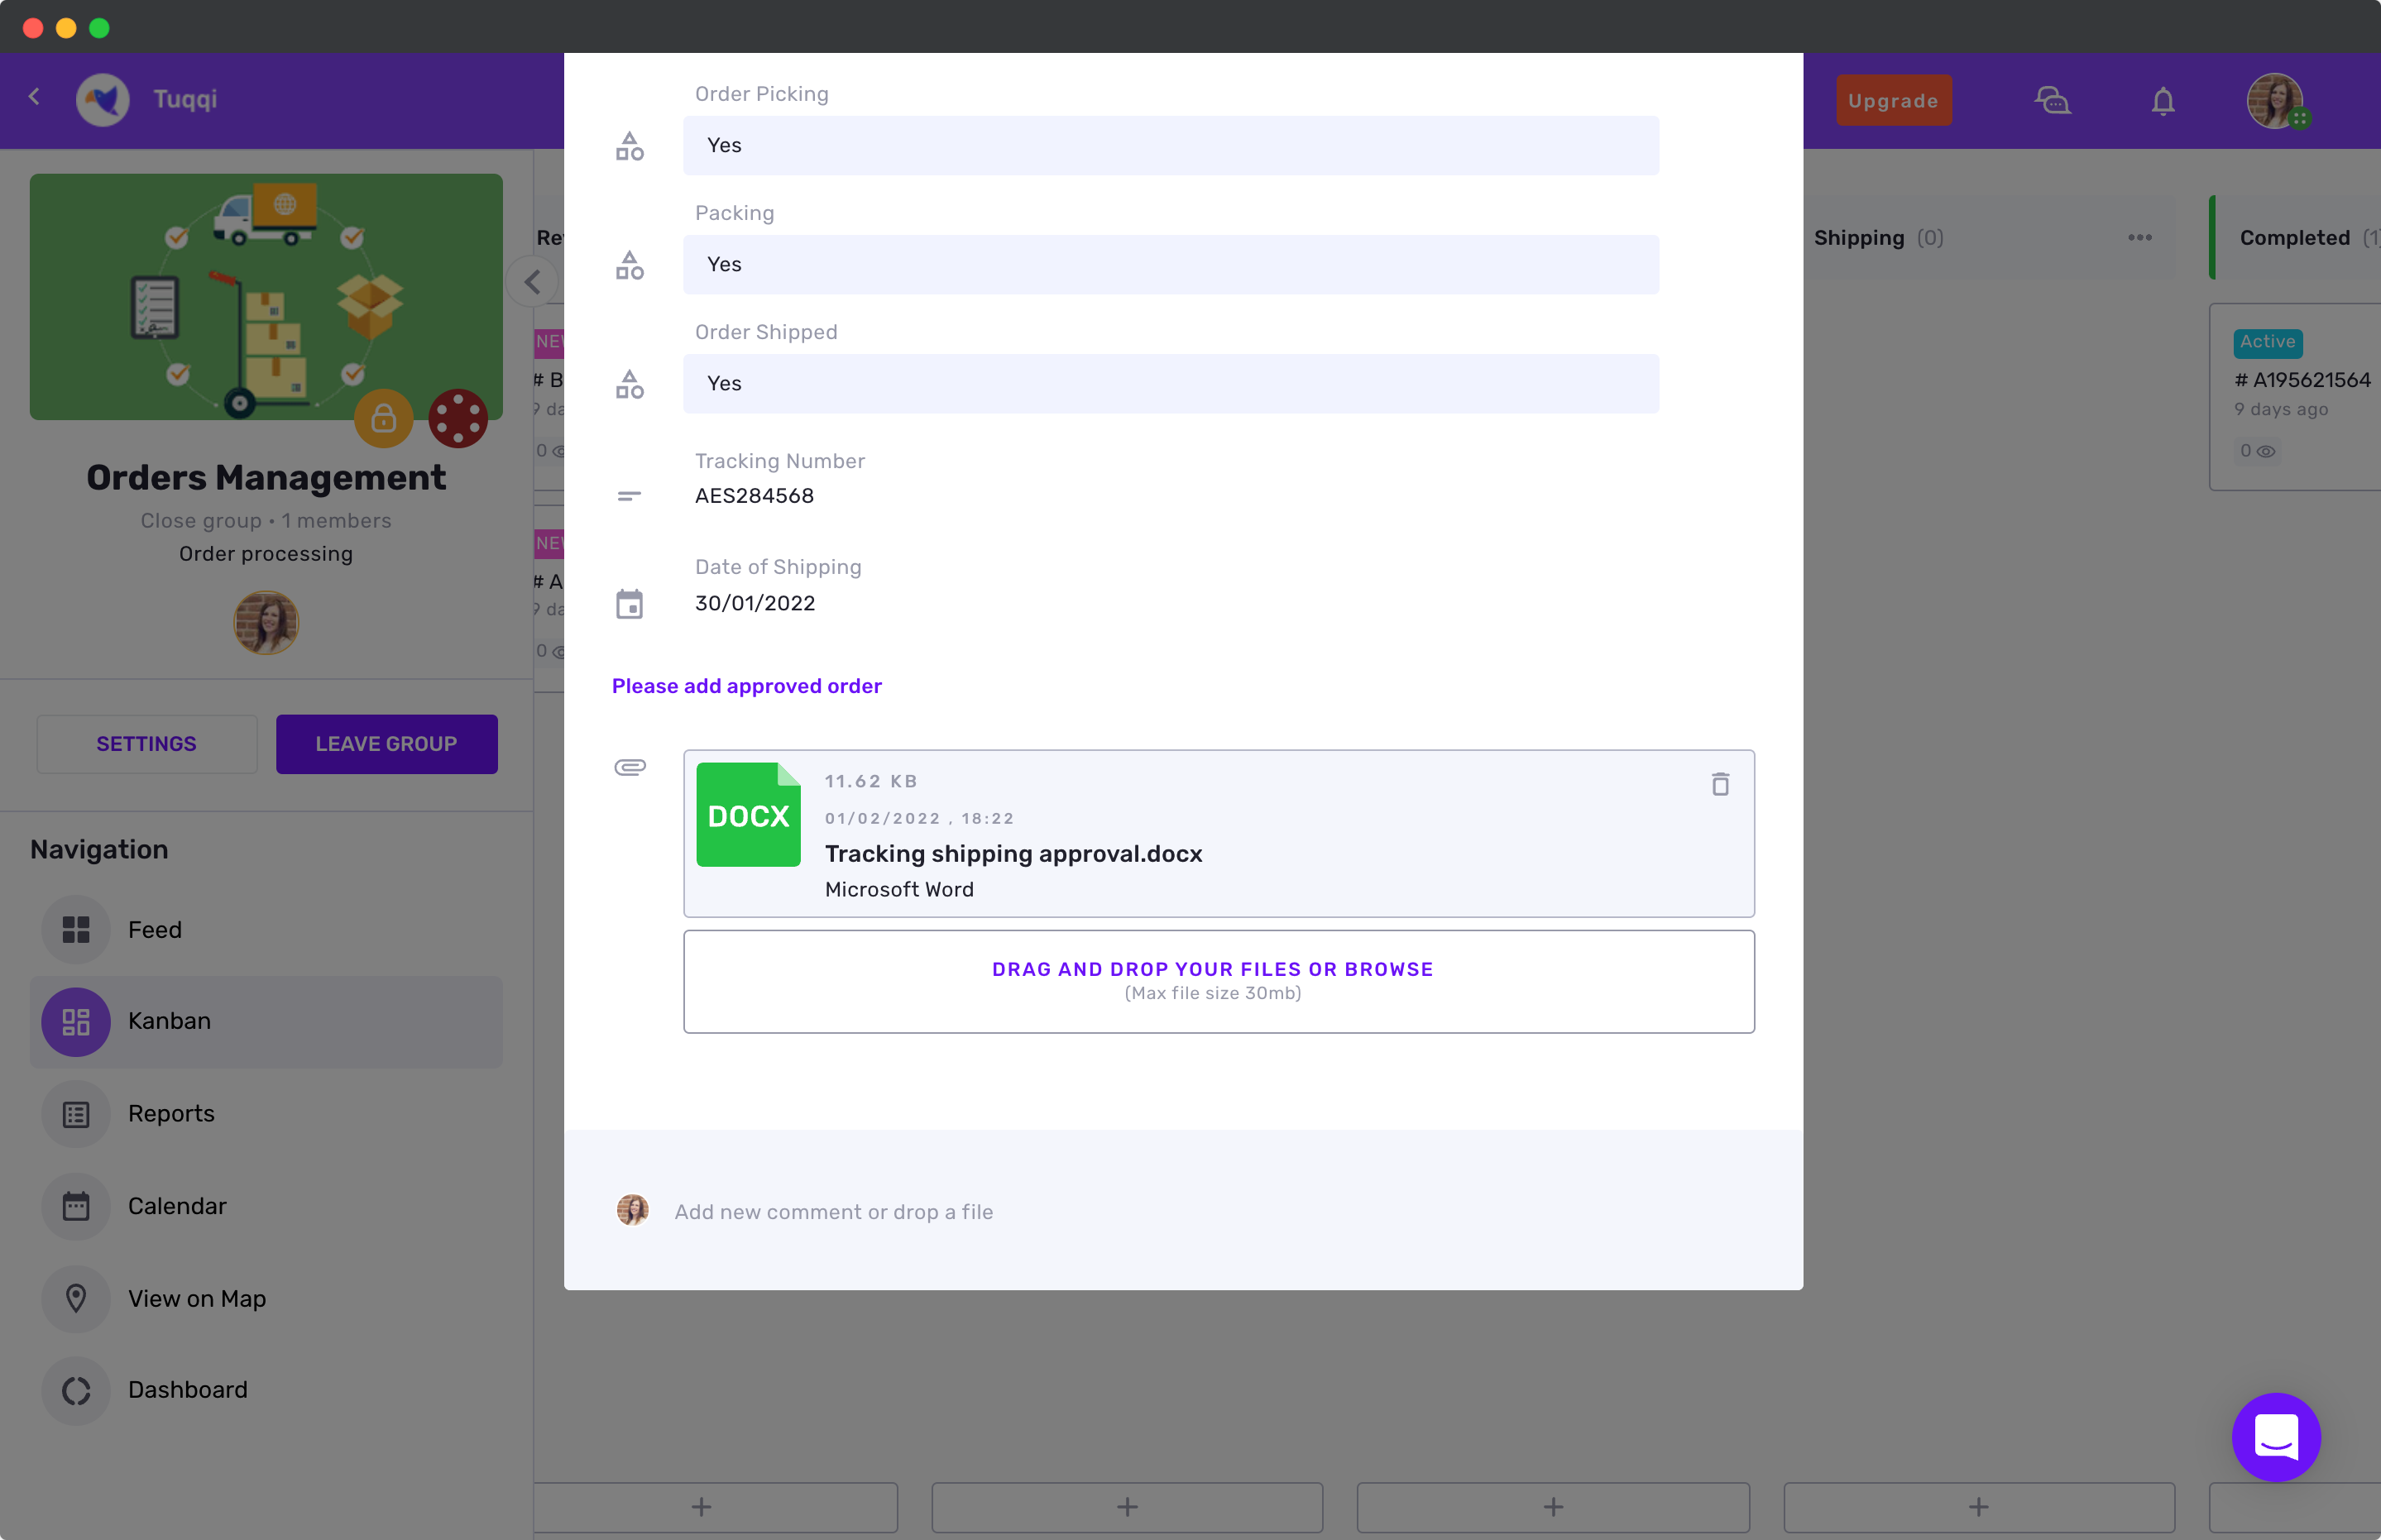The width and height of the screenshot is (2381, 1540).
Task: Go to Reports in navigation
Action: tap(171, 1113)
